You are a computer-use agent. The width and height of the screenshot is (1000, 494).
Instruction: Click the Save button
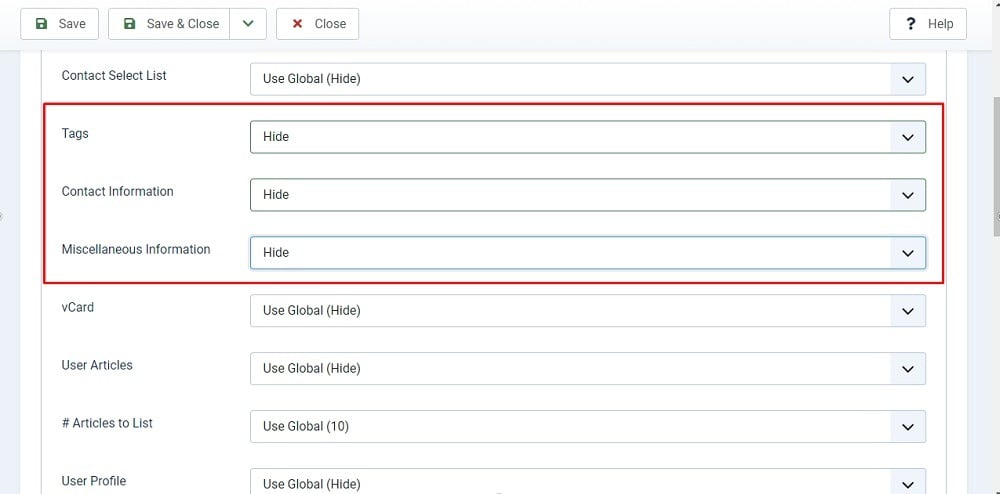pyautogui.click(x=59, y=24)
